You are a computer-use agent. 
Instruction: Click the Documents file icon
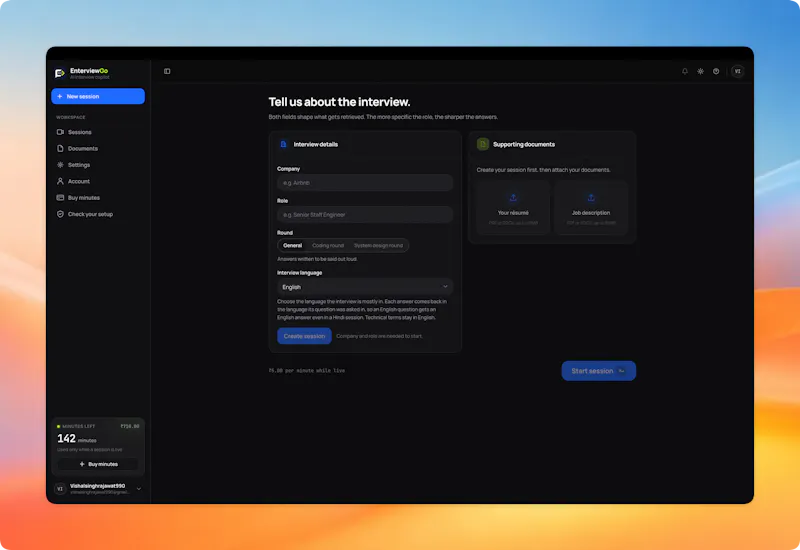(x=60, y=148)
